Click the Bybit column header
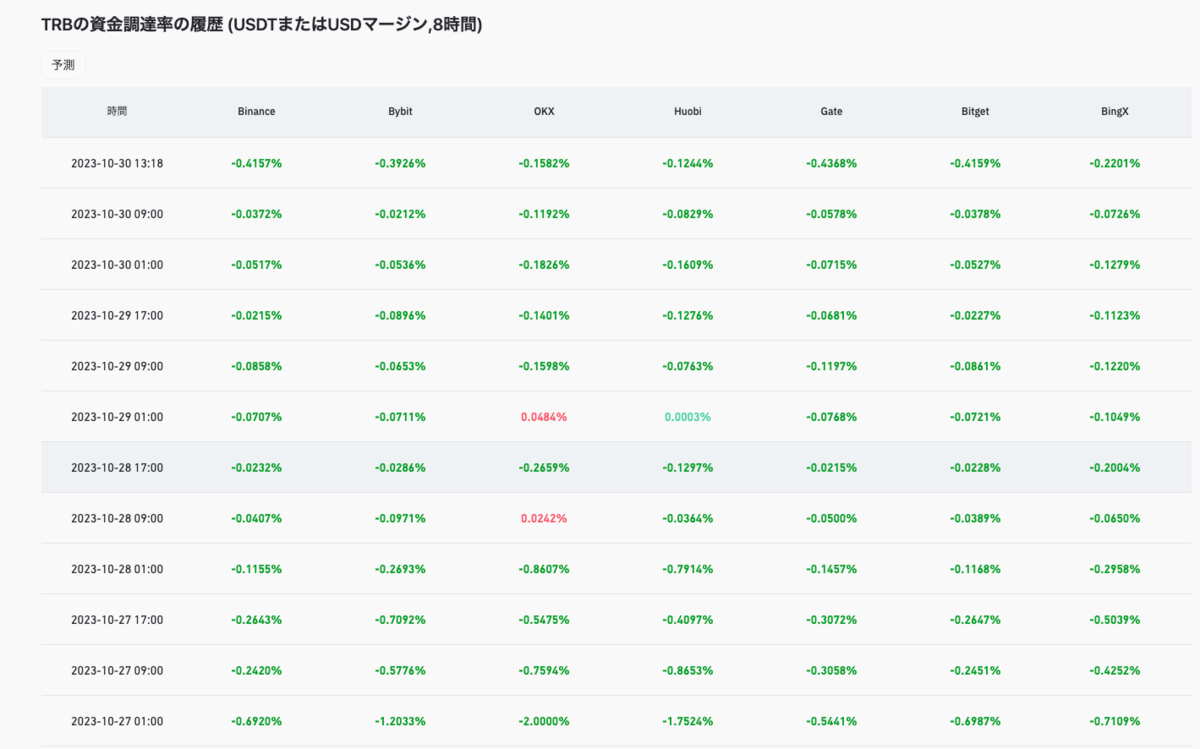Viewport: 1200px width, 749px height. pyautogui.click(x=400, y=112)
